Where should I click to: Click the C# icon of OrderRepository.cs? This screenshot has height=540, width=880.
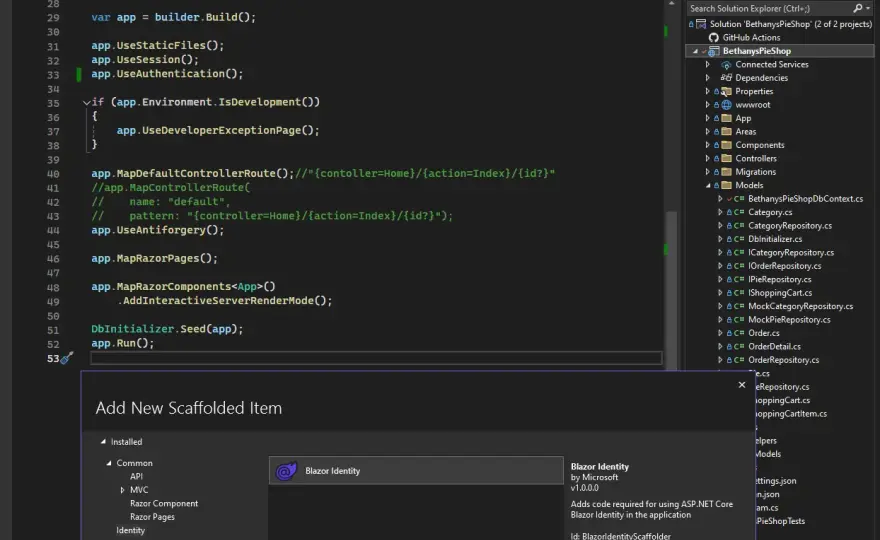click(x=739, y=360)
